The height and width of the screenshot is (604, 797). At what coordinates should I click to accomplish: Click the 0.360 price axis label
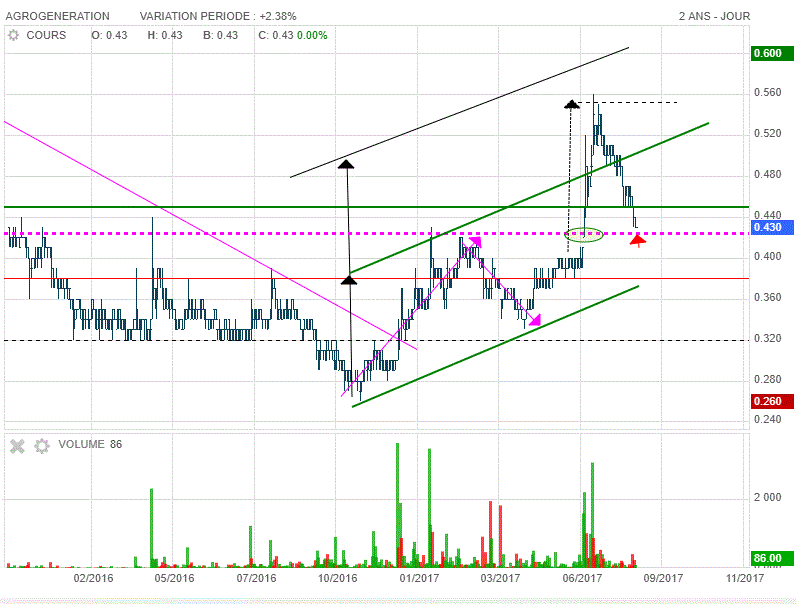tap(768, 297)
